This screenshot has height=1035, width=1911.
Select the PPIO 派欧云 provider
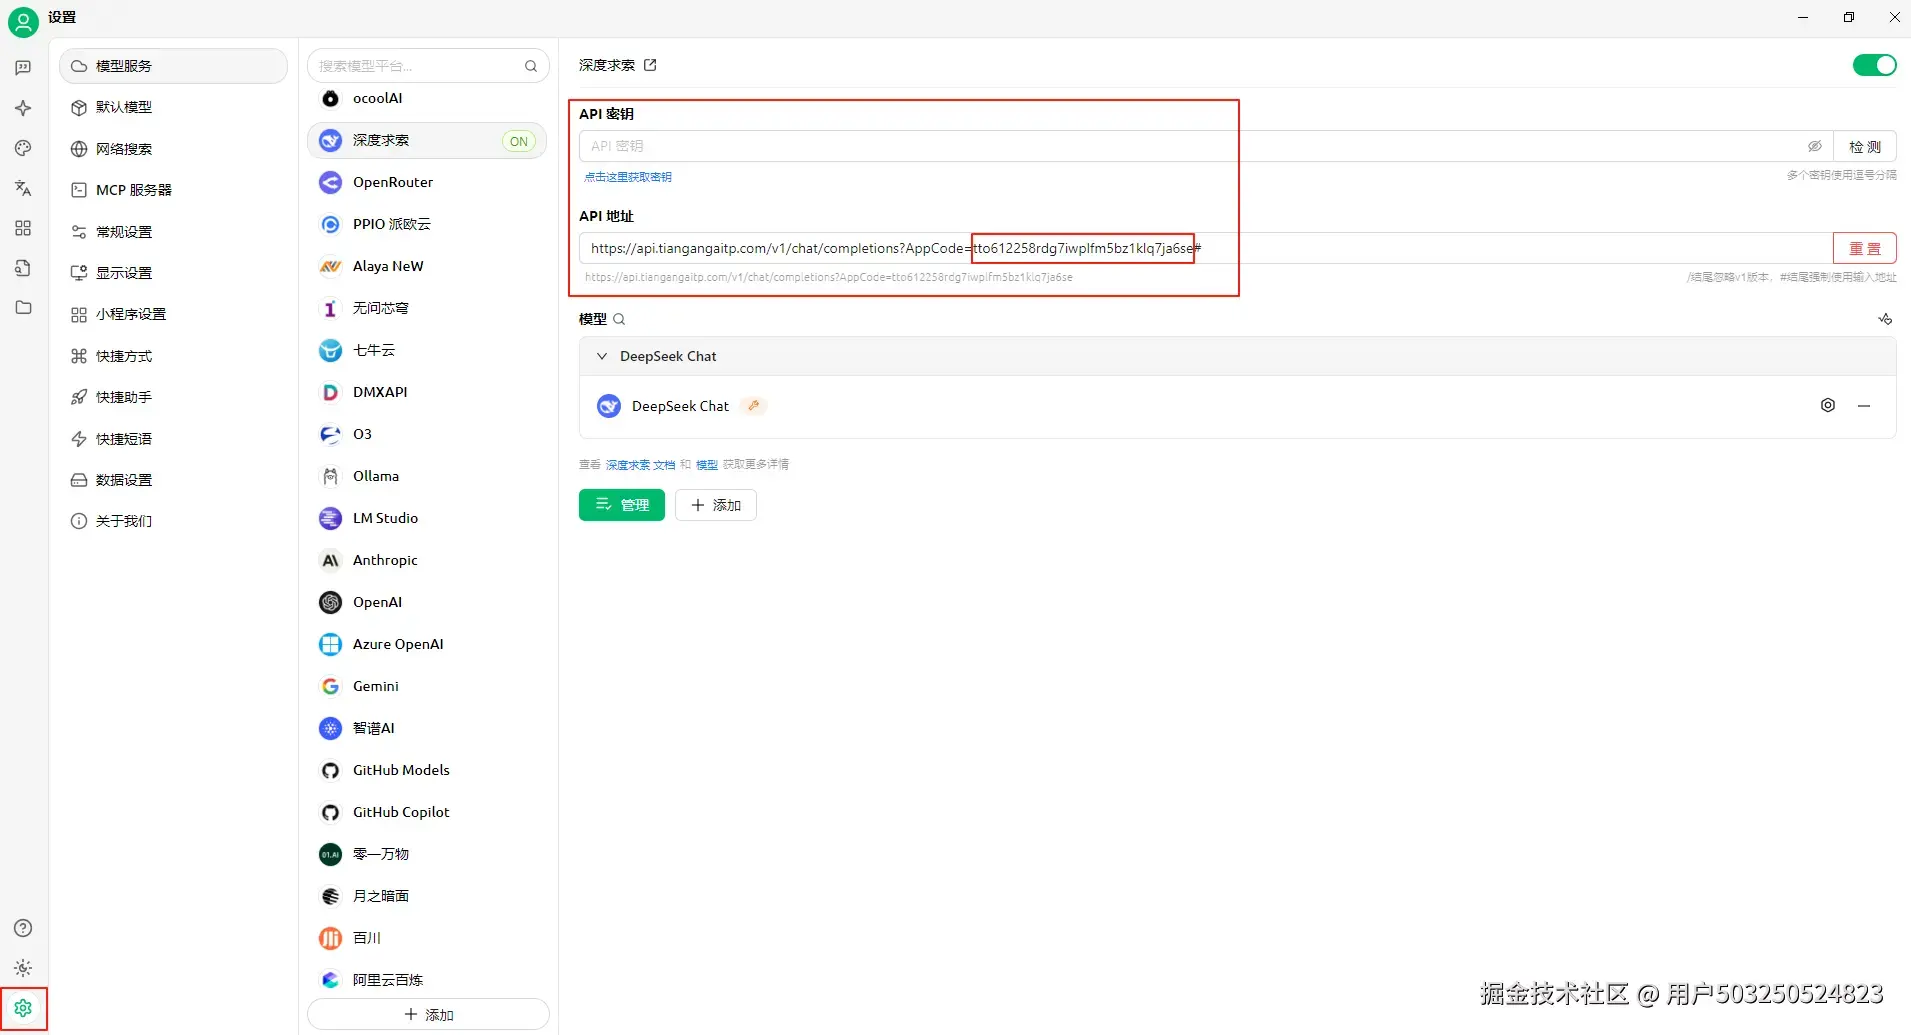pos(428,224)
